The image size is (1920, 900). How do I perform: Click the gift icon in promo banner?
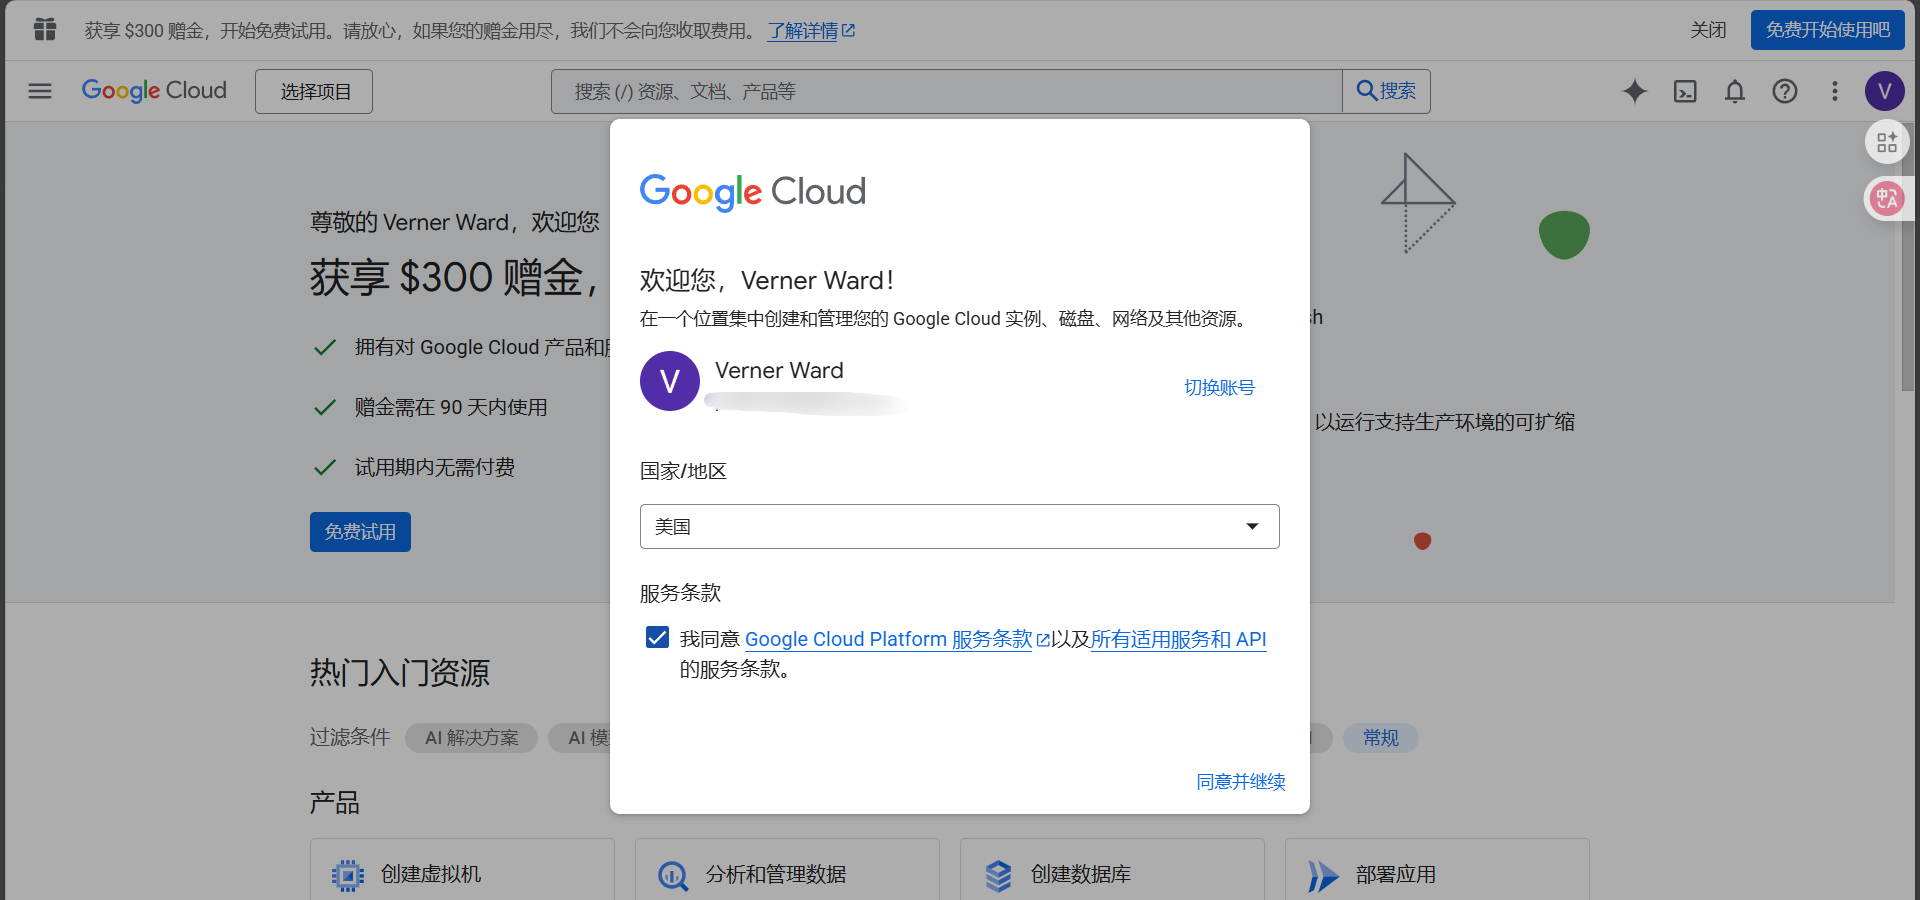click(45, 30)
